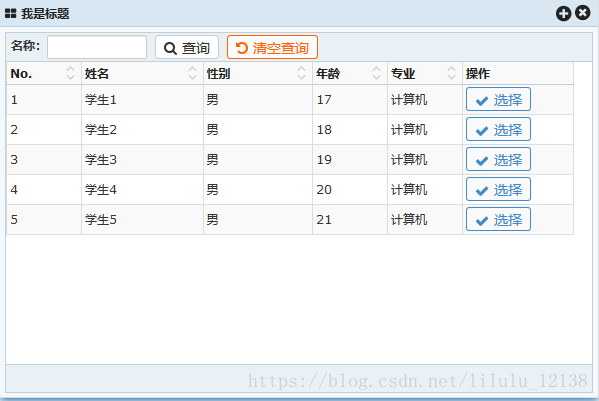The image size is (599, 401).
Task: Click age cell 17
Action: [x=350, y=100]
